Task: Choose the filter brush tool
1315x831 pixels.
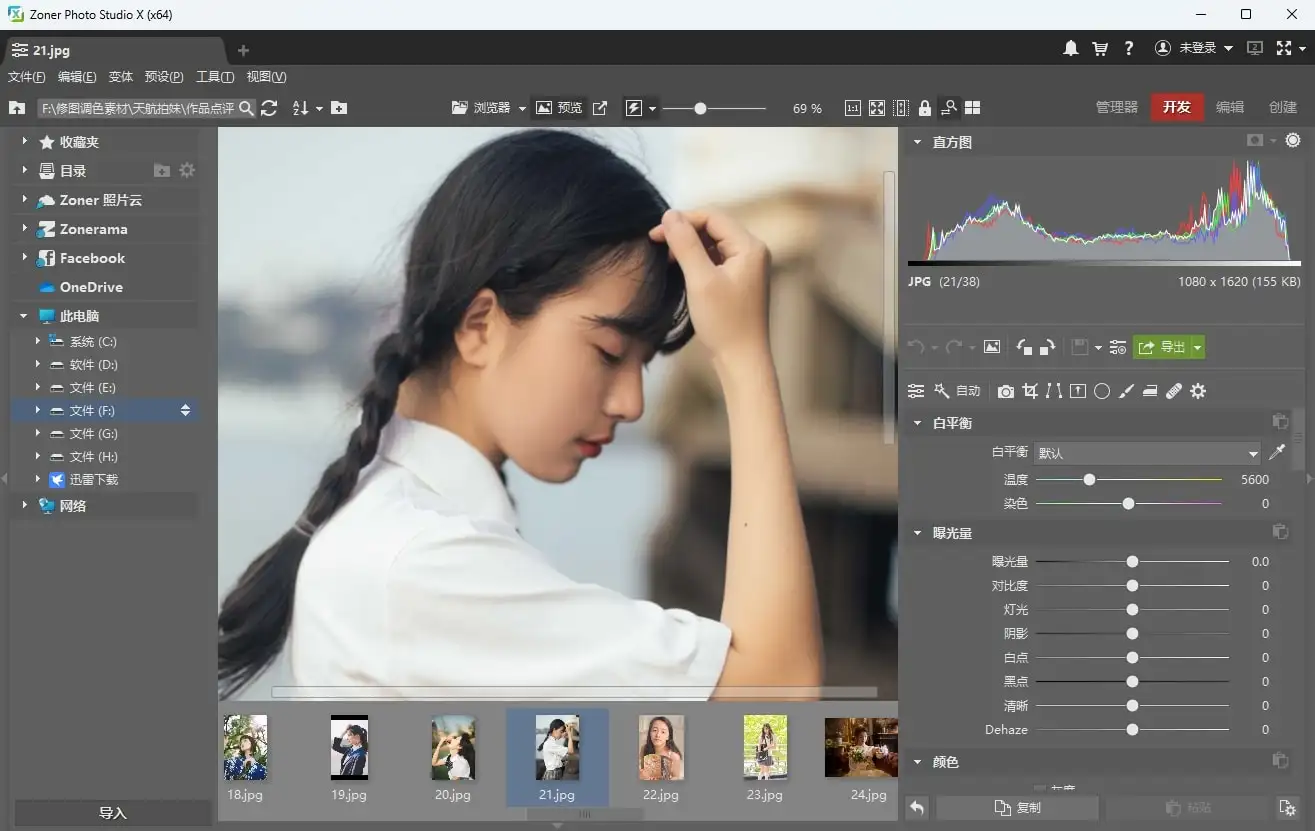Action: (x=1126, y=391)
